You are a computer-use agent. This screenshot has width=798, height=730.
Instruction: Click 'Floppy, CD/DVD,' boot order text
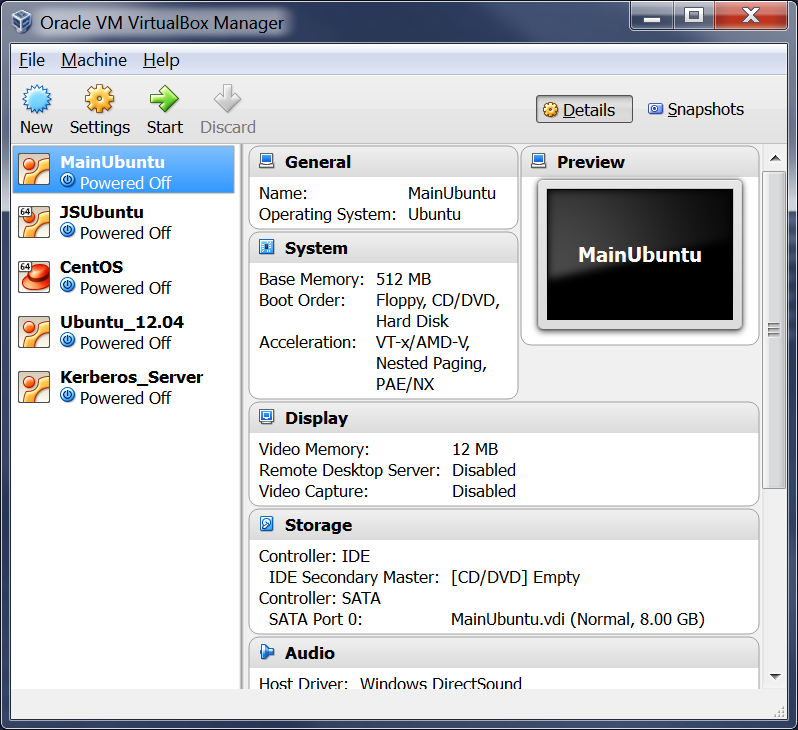pos(438,300)
